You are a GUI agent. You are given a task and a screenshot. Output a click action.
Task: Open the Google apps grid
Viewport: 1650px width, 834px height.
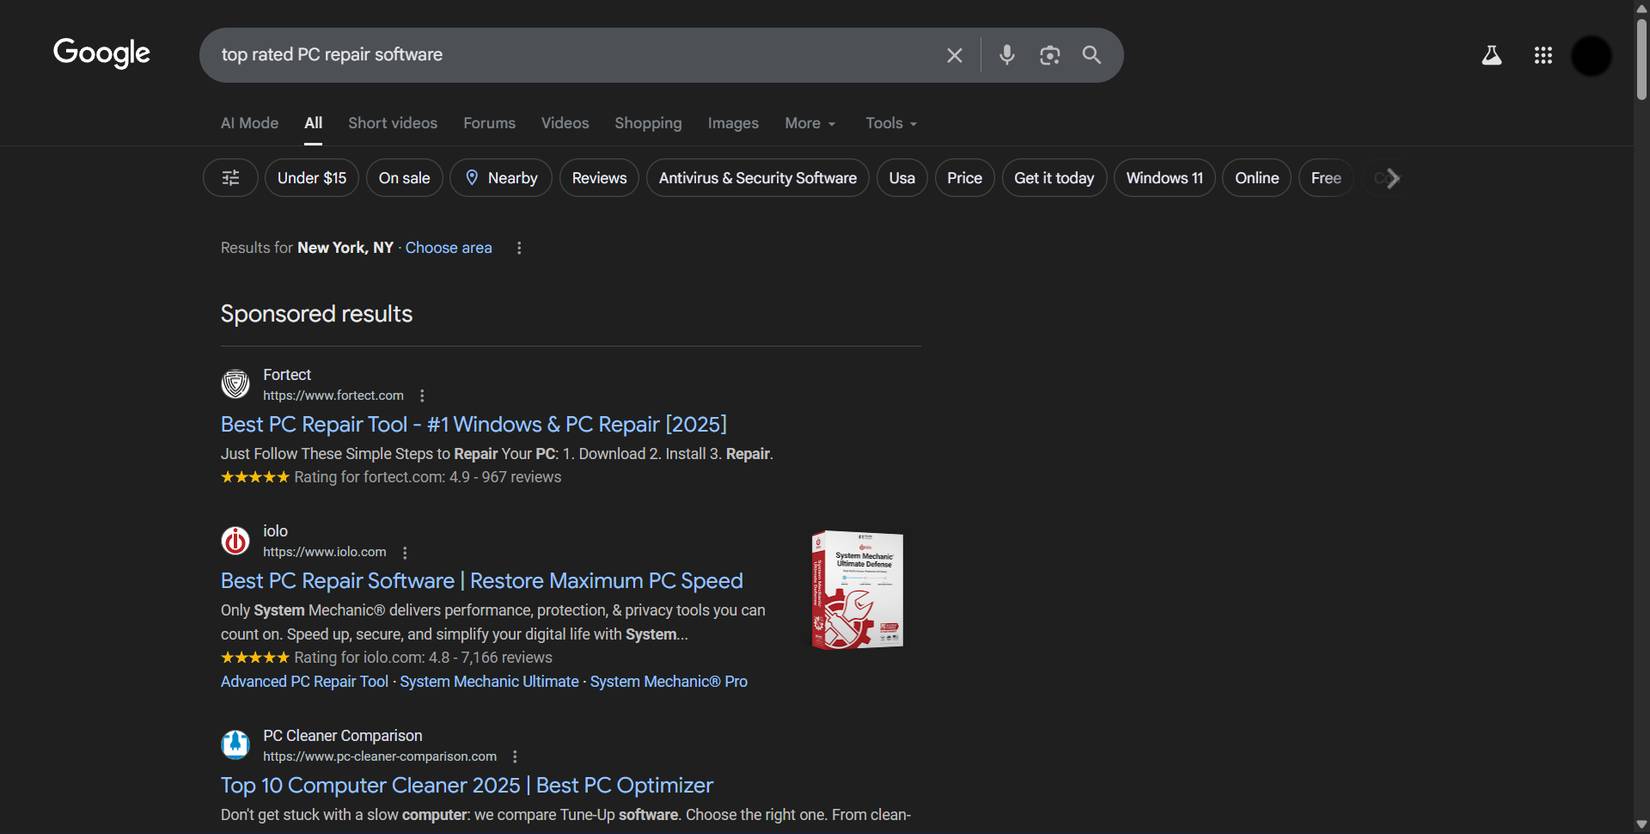coord(1543,55)
